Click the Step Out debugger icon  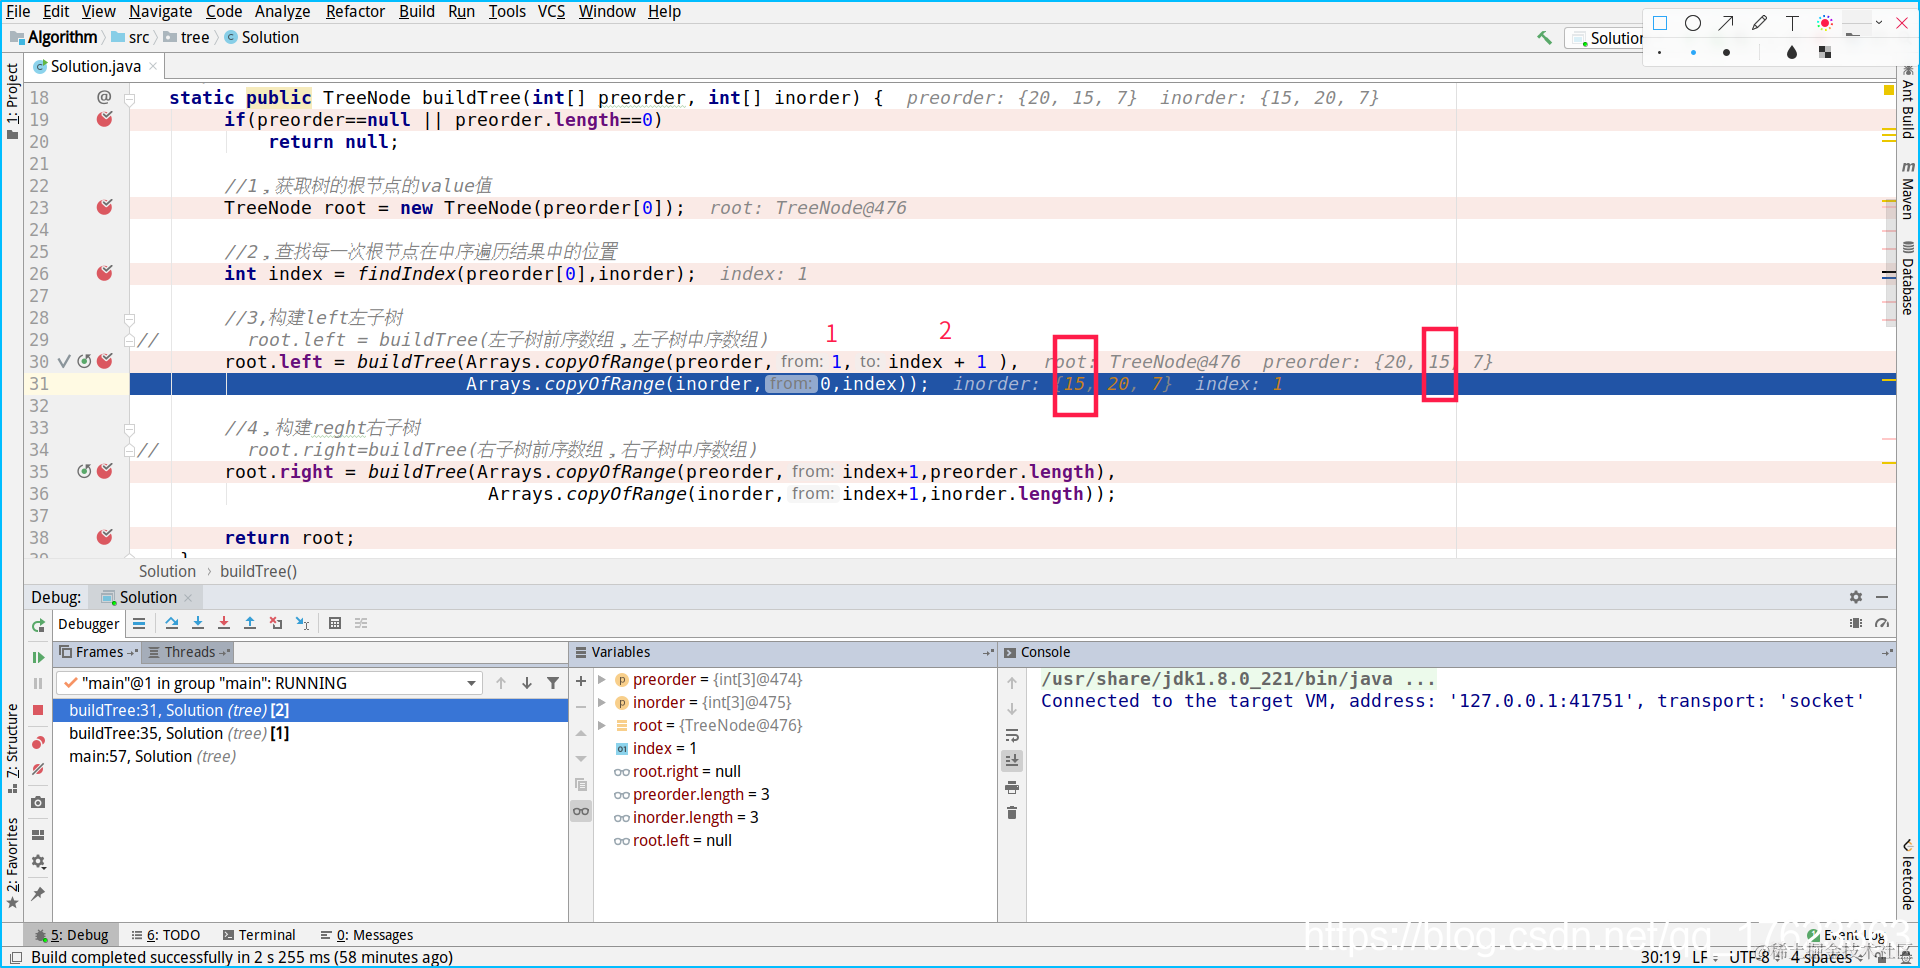250,623
